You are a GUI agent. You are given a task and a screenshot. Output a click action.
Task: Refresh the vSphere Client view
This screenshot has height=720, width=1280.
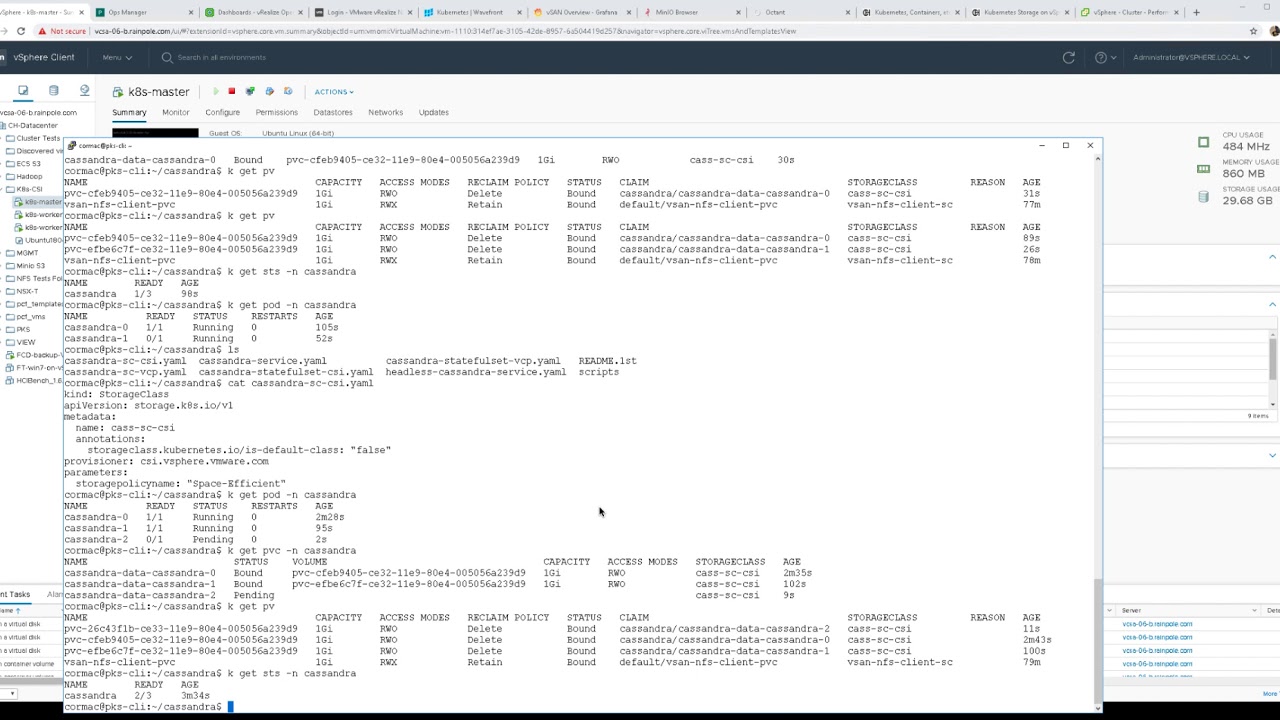pyautogui.click(x=1068, y=57)
